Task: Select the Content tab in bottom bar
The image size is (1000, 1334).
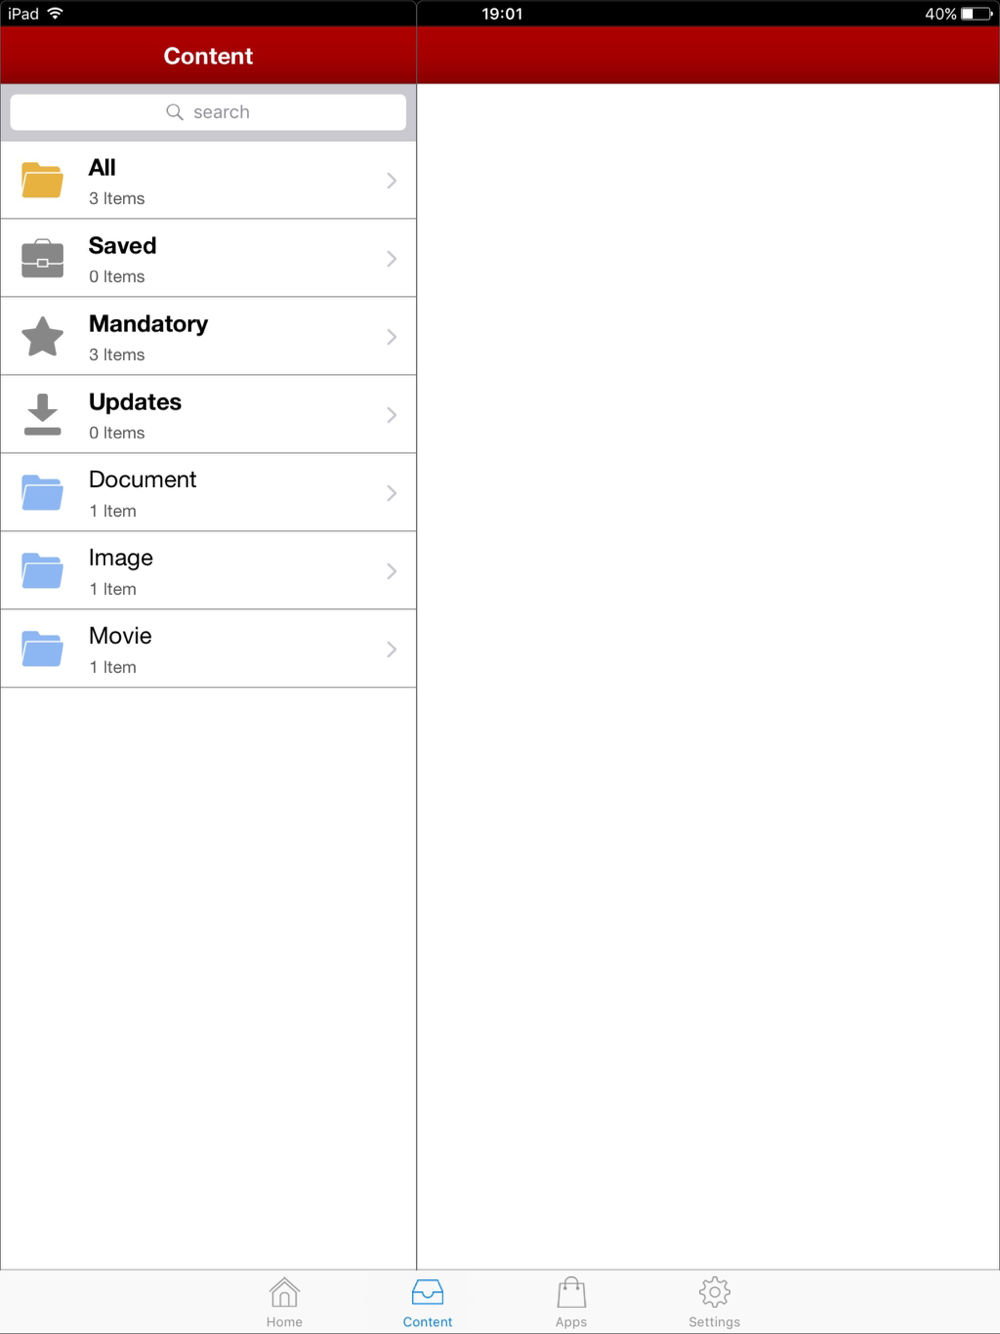Action: point(427,1302)
